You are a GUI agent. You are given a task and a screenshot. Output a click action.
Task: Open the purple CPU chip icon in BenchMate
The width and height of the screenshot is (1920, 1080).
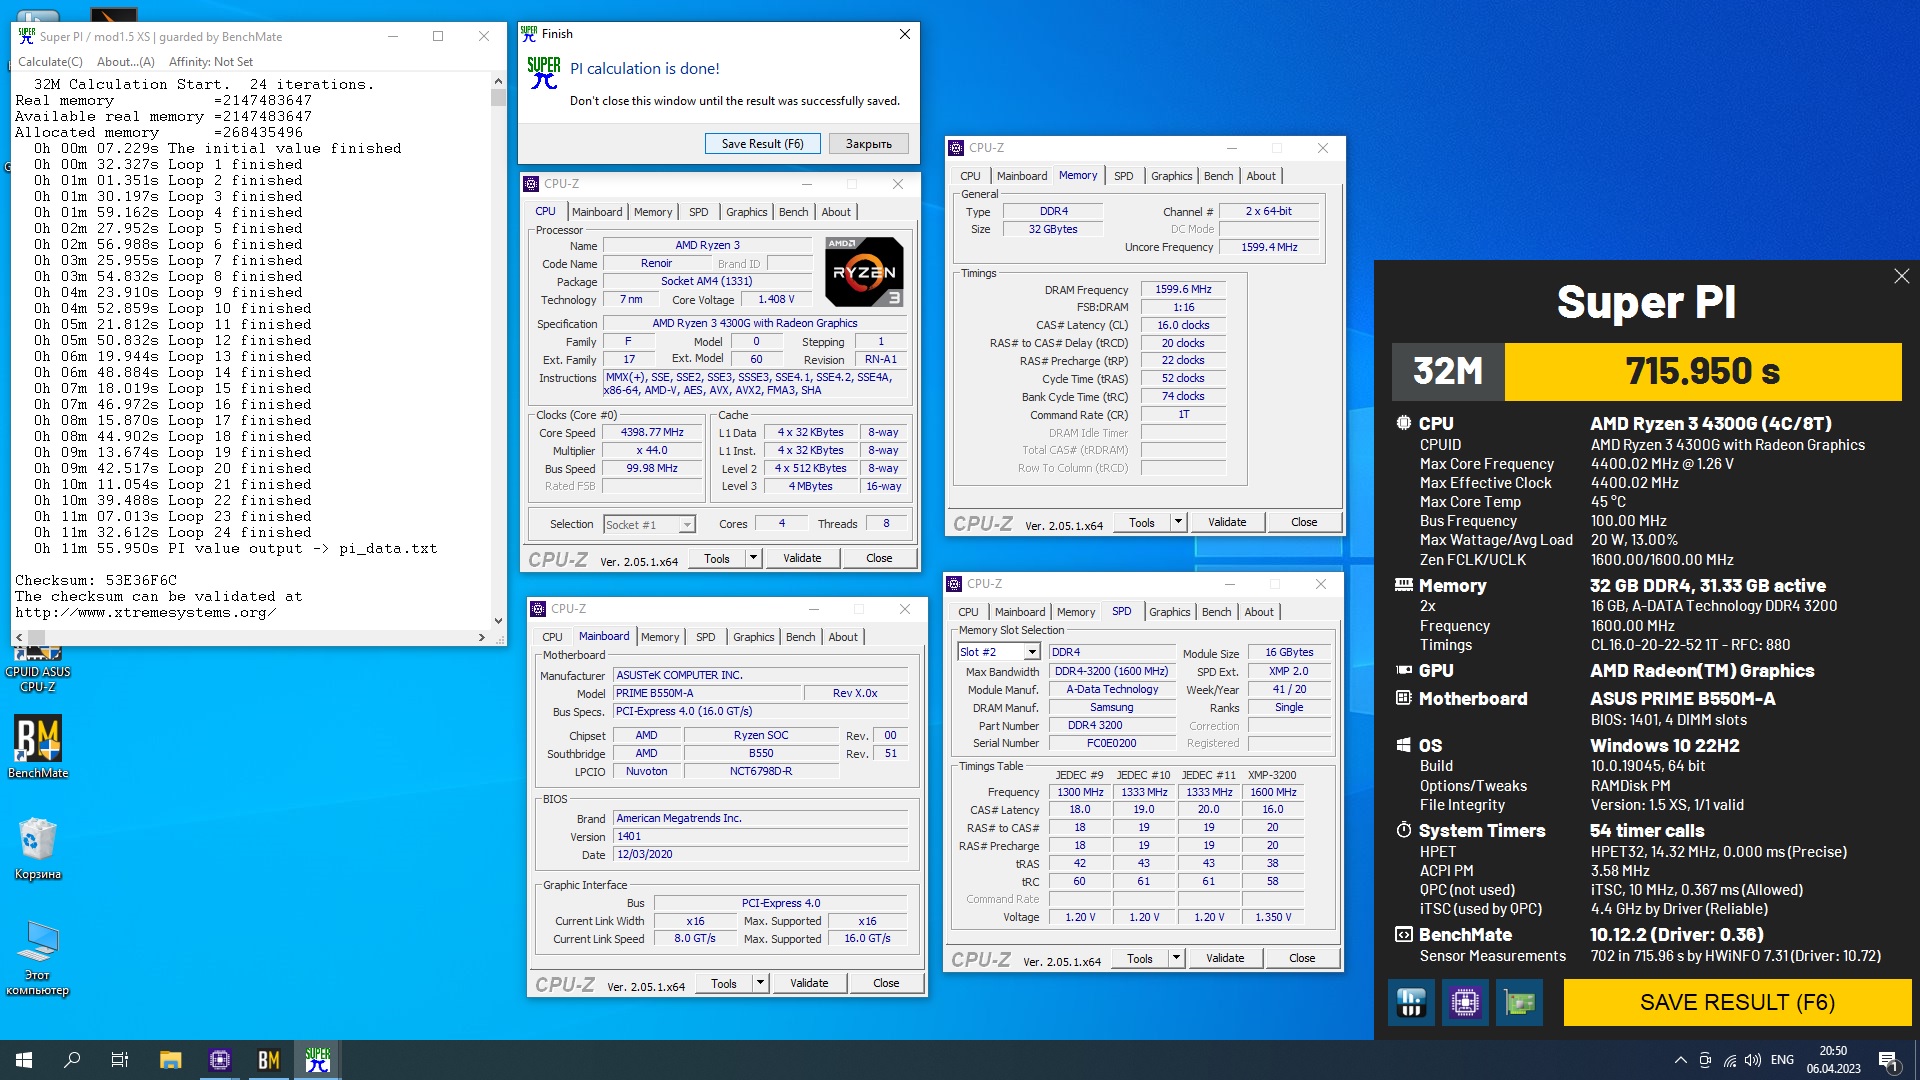pyautogui.click(x=1465, y=1002)
